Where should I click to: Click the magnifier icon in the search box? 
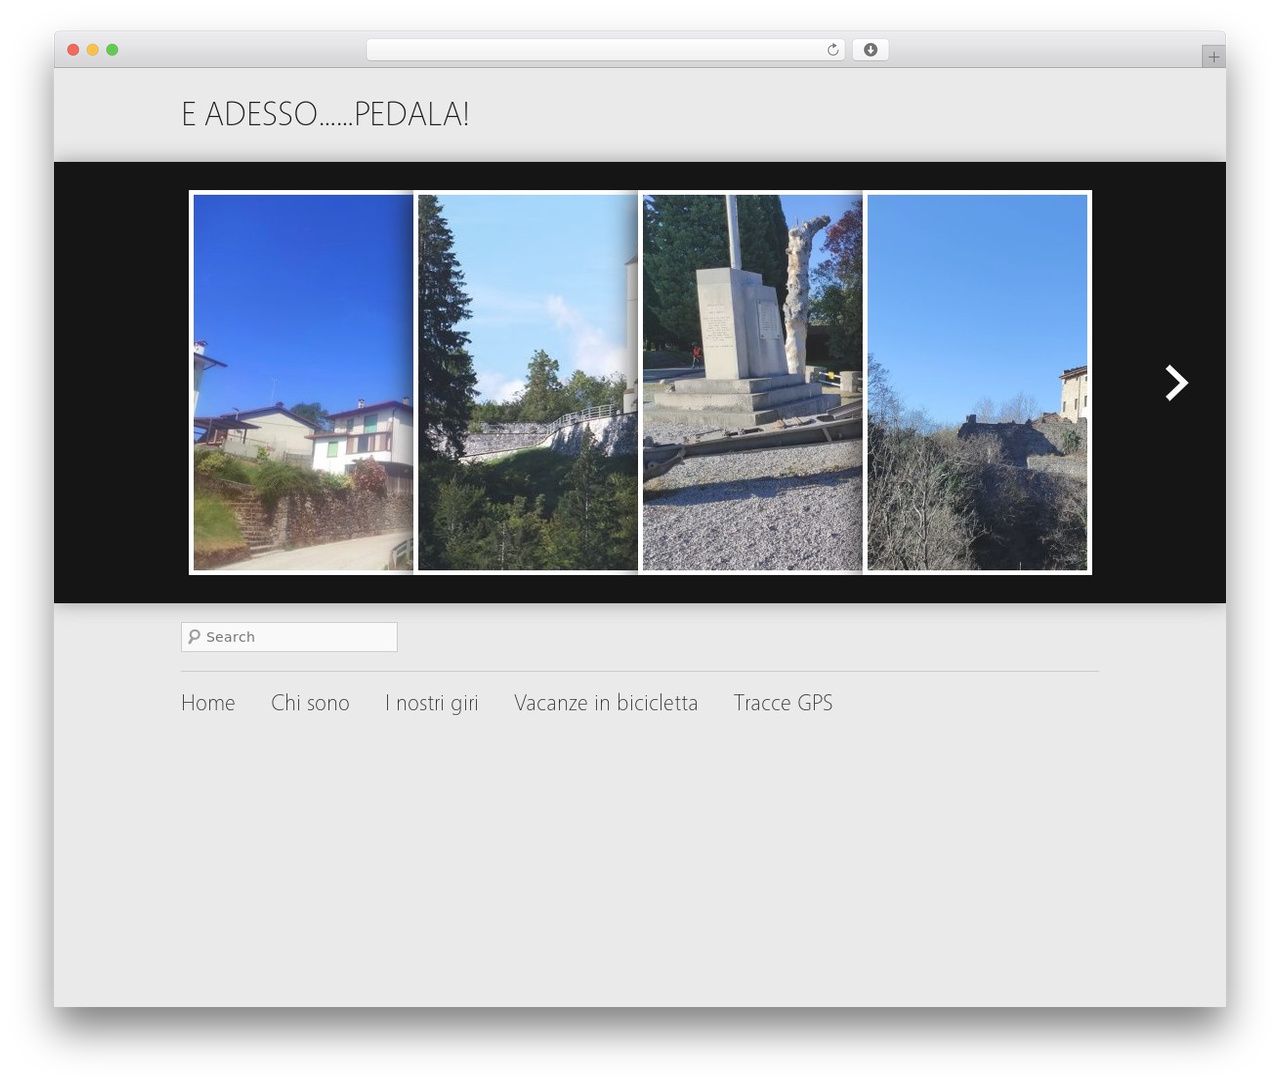pos(194,637)
